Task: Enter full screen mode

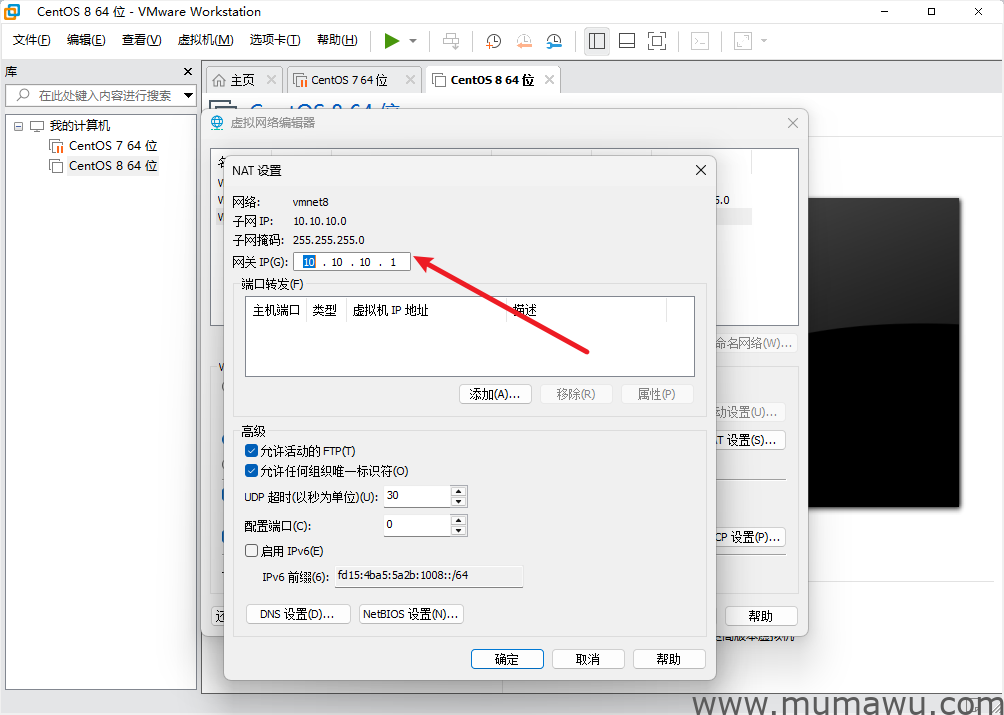Action: tap(656, 41)
